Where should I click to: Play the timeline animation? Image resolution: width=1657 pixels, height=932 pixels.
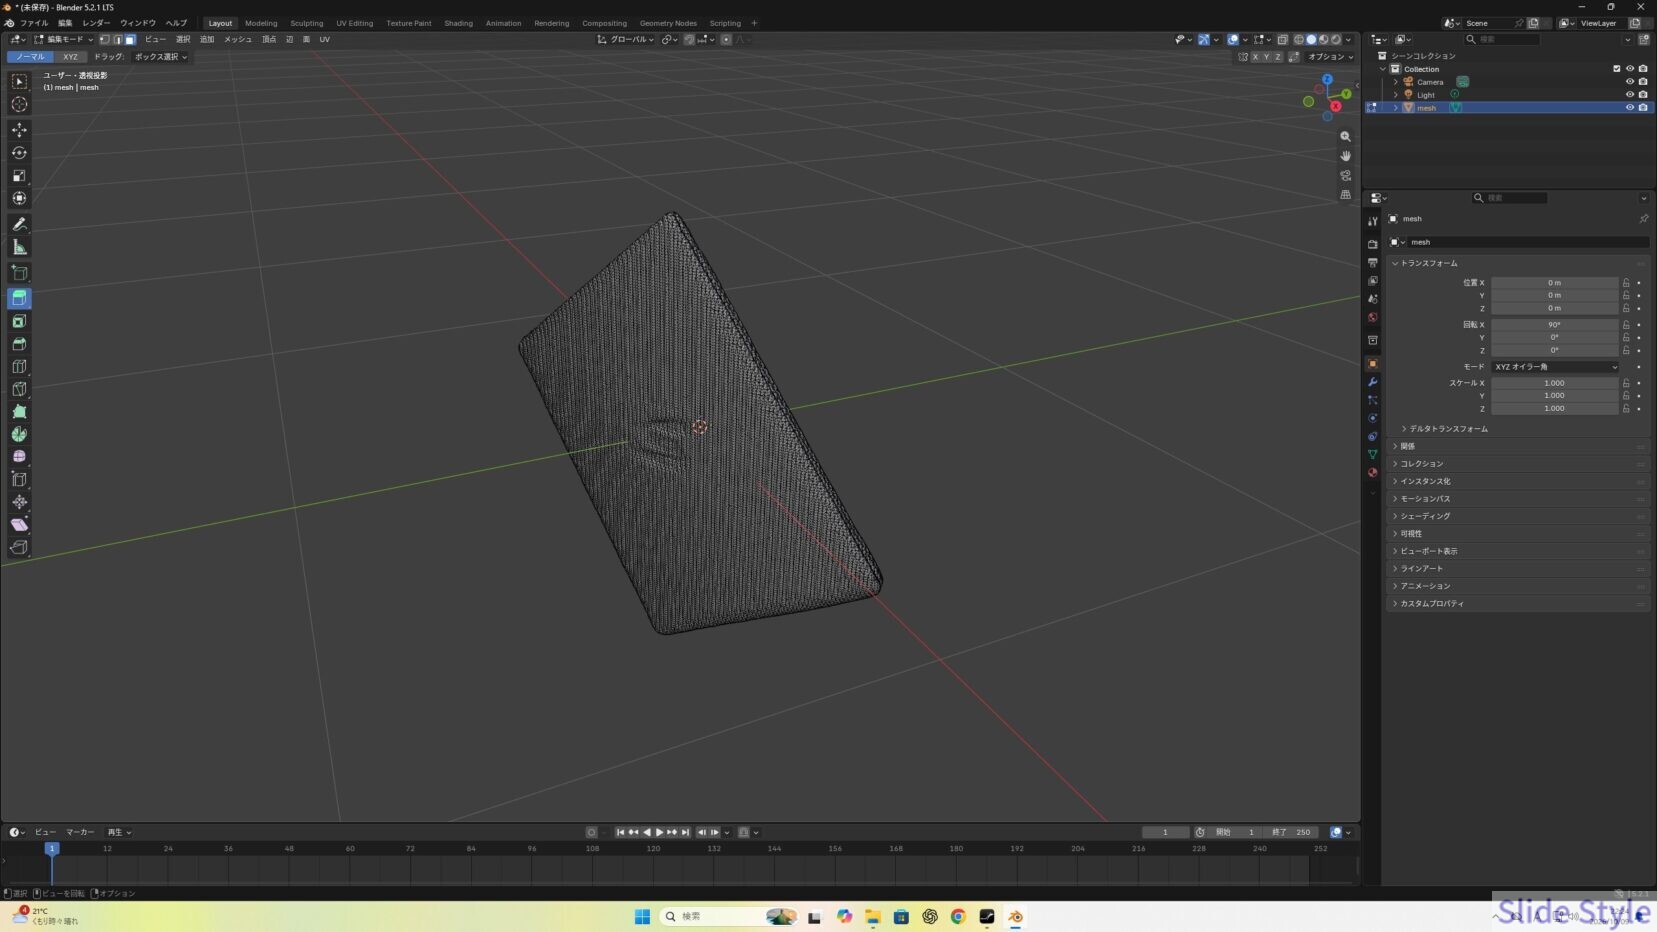click(659, 832)
